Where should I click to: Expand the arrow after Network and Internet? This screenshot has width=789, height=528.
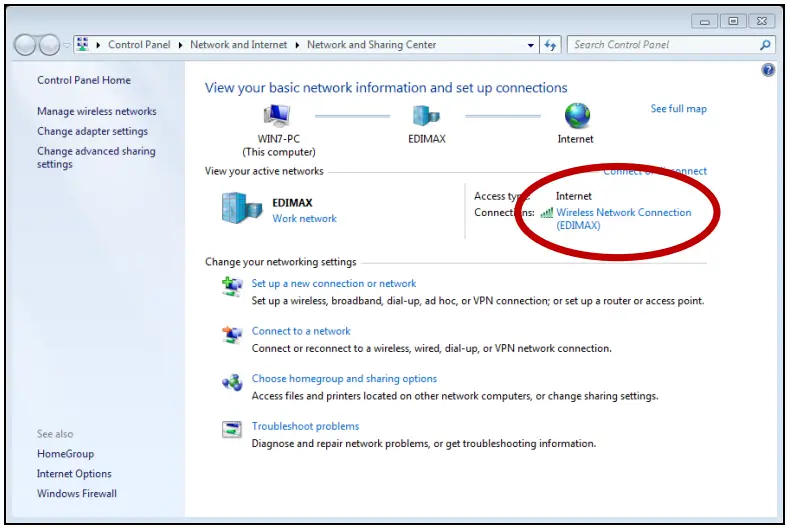pyautogui.click(x=297, y=45)
